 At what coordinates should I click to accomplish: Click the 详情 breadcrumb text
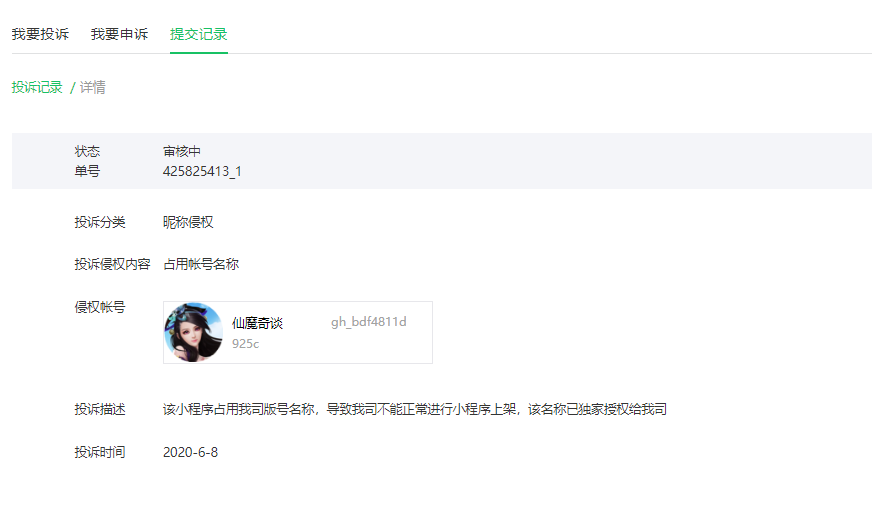(92, 87)
